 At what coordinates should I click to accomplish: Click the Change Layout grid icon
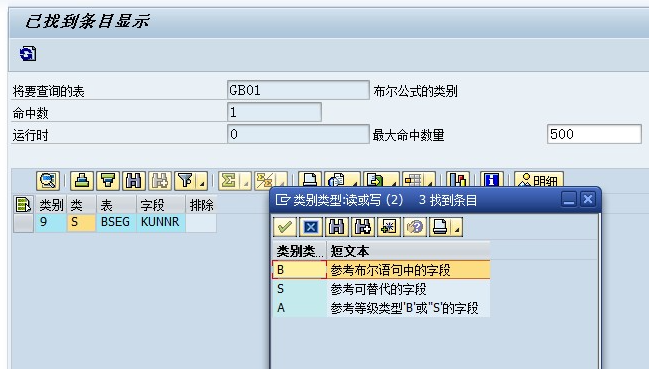[x=413, y=179]
